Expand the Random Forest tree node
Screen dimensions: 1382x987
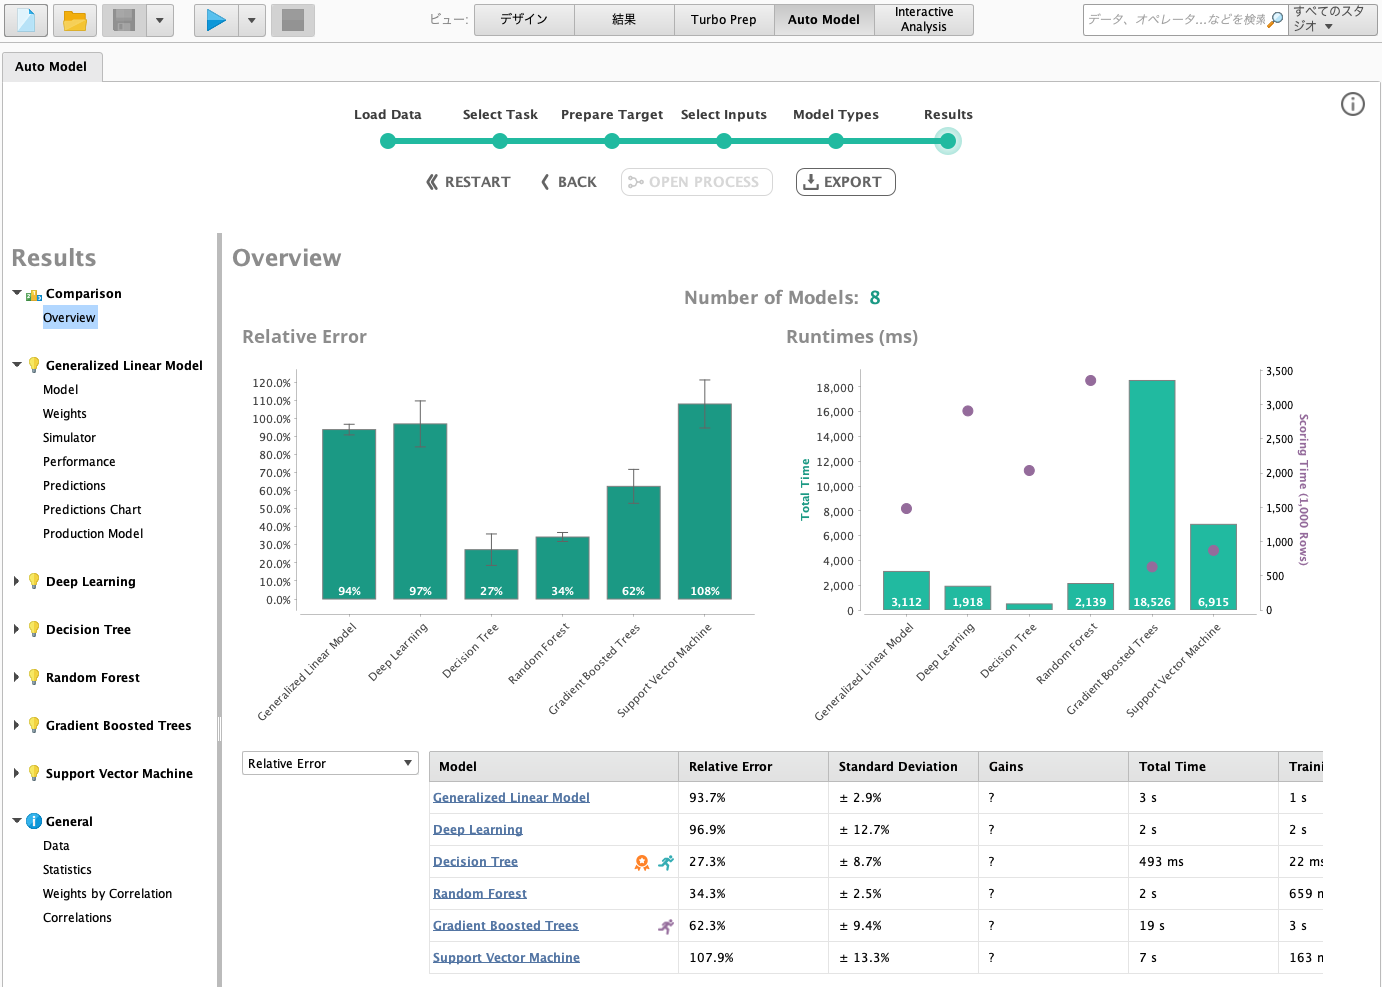click(x=17, y=677)
